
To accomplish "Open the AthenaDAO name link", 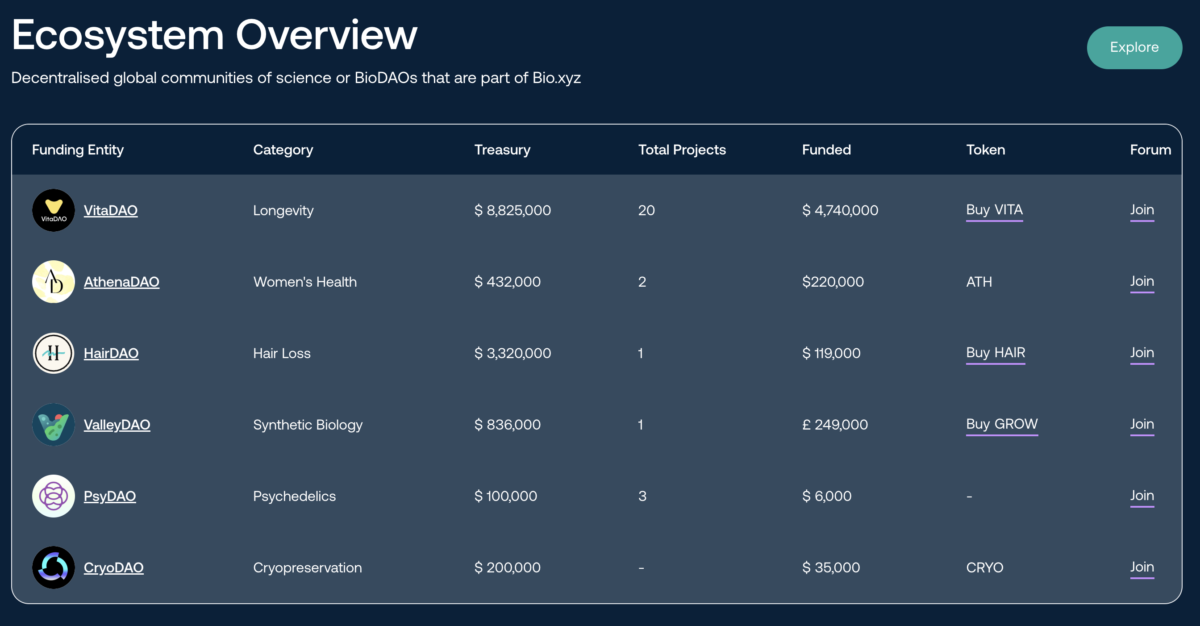I will [121, 282].
